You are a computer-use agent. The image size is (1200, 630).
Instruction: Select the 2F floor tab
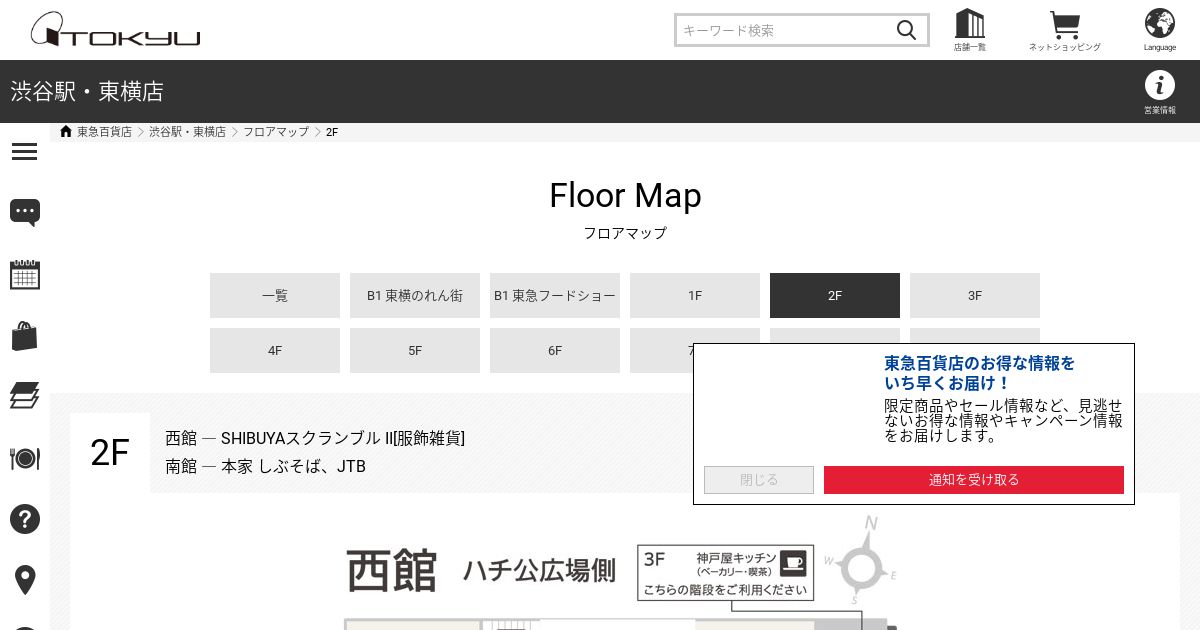point(835,295)
